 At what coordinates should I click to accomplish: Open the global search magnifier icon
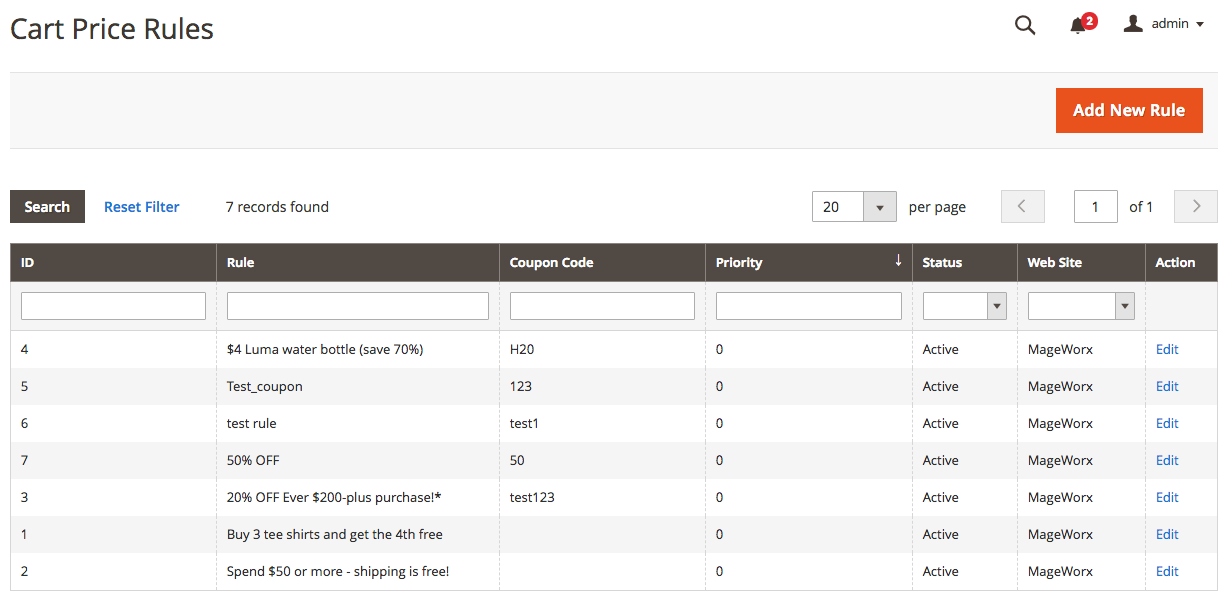[x=1025, y=25]
